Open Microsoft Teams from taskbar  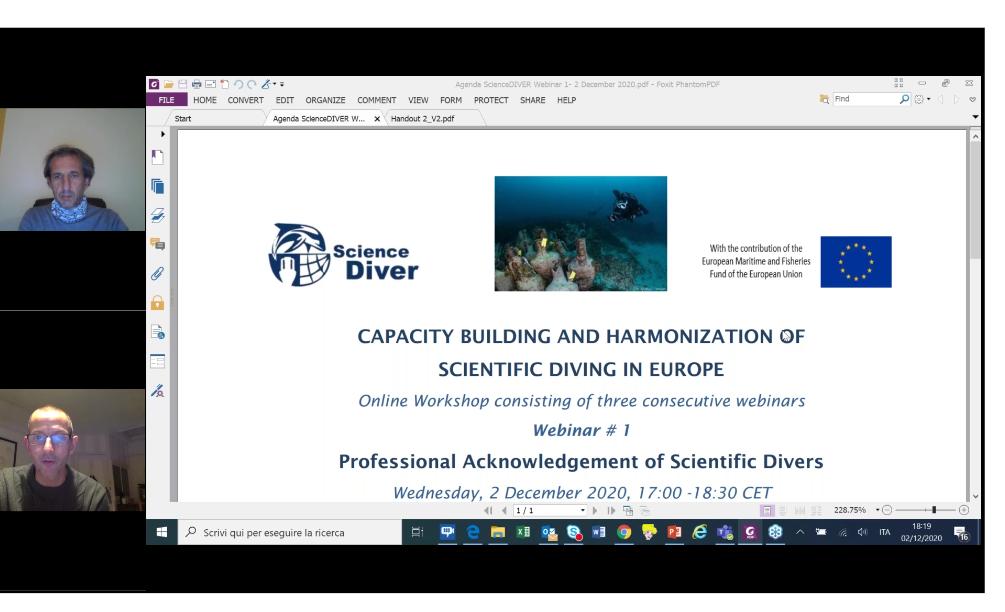(725, 532)
